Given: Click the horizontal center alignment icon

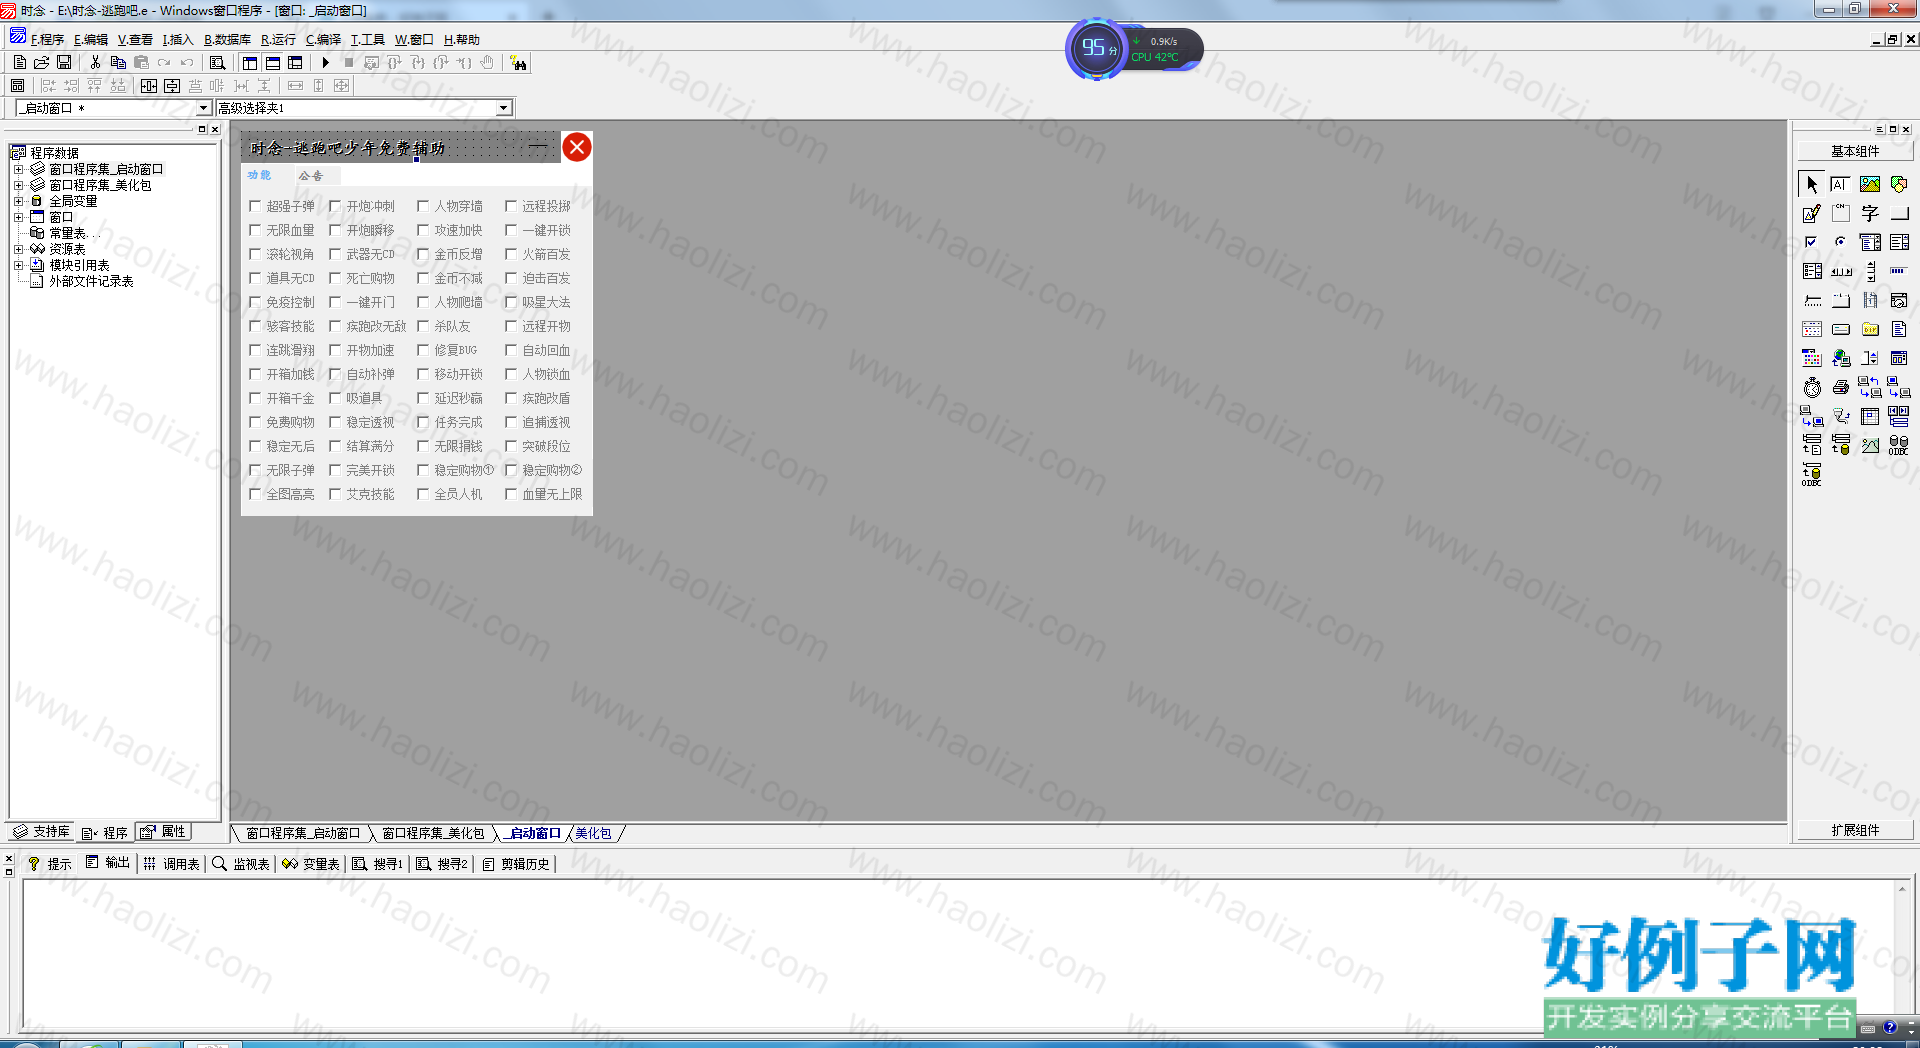Looking at the screenshot, I should pos(149,86).
